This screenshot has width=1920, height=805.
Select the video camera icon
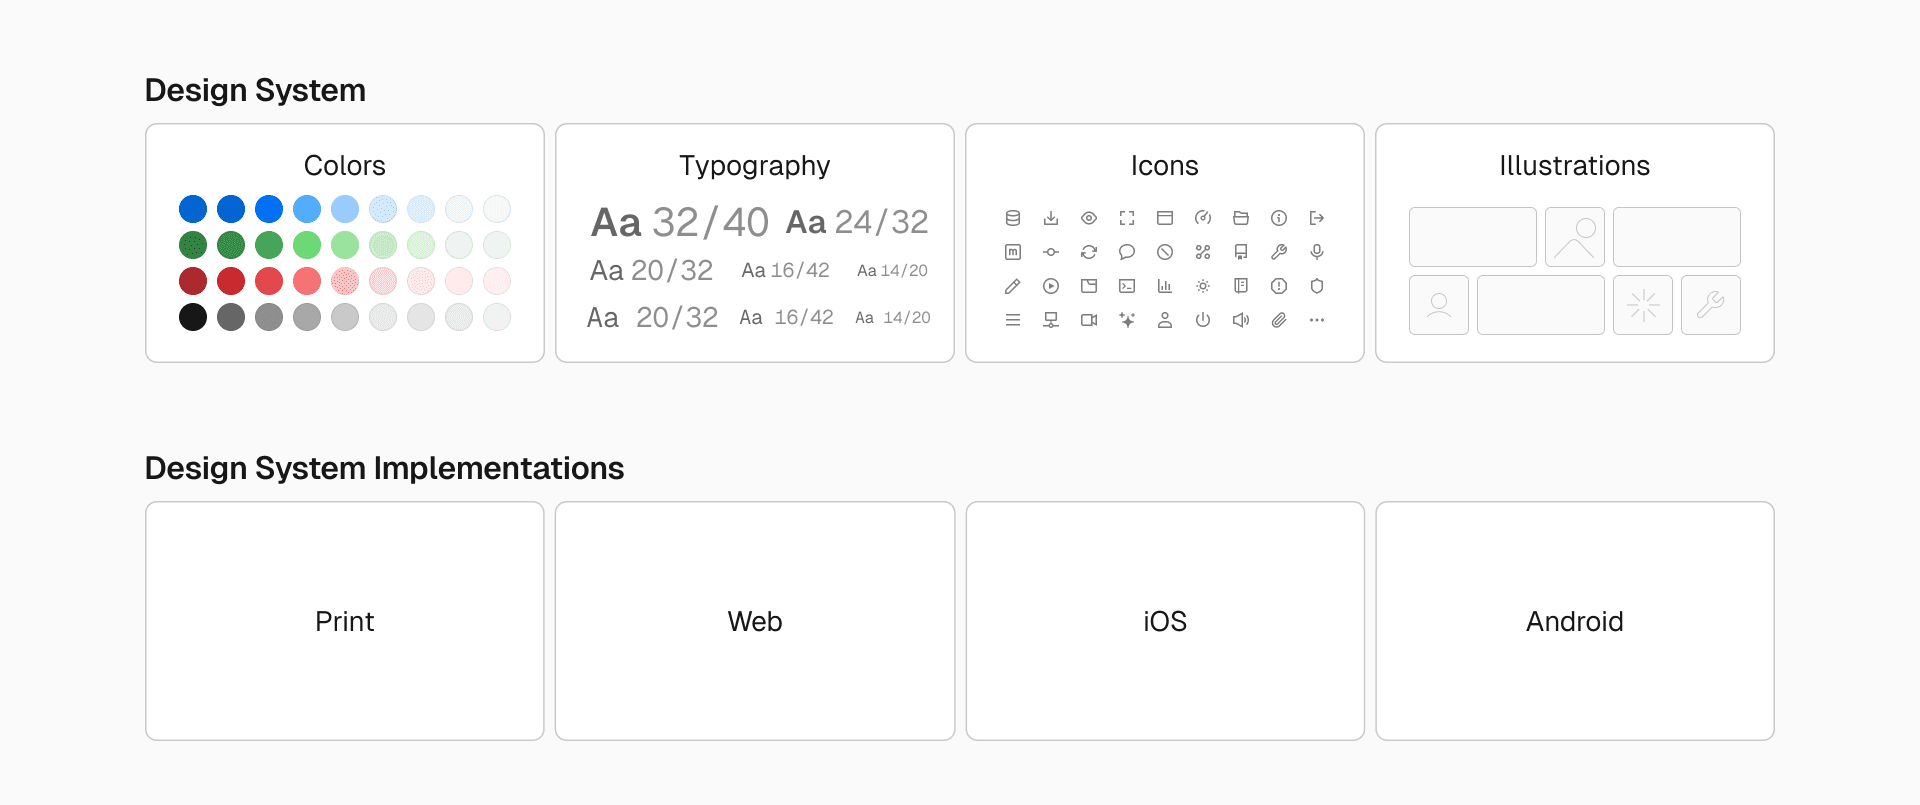(1089, 320)
